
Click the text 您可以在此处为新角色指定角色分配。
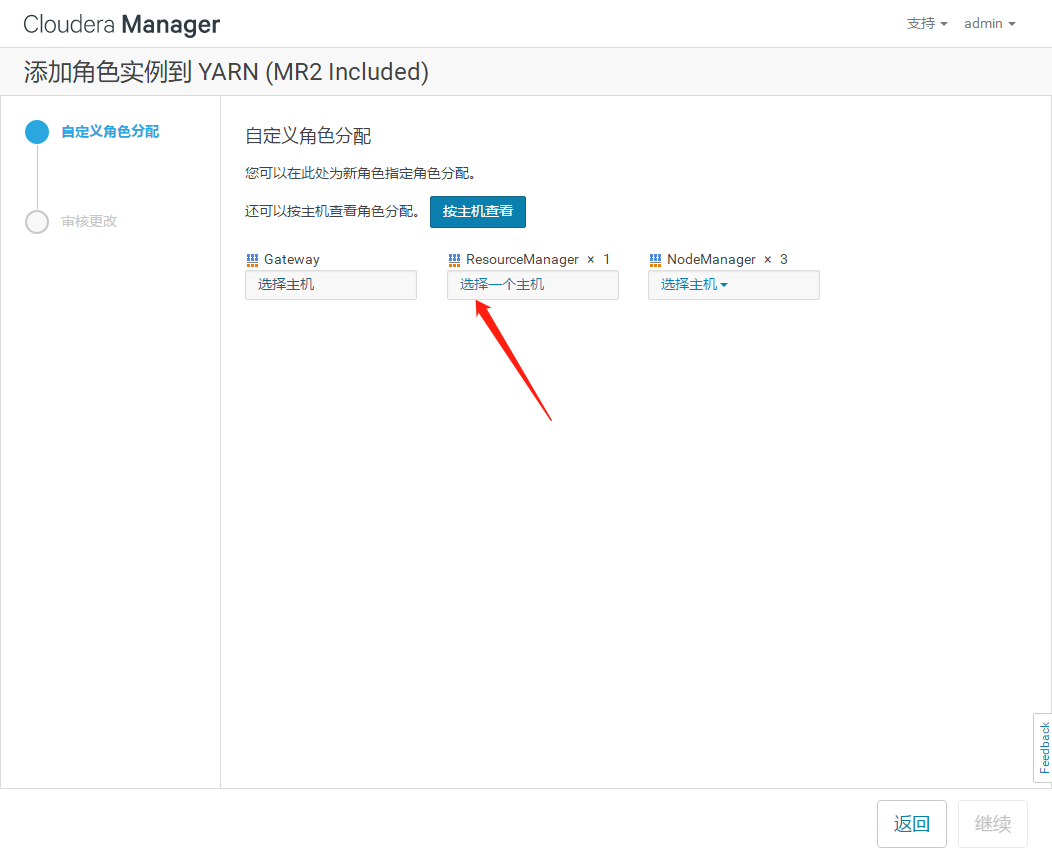pos(360,174)
